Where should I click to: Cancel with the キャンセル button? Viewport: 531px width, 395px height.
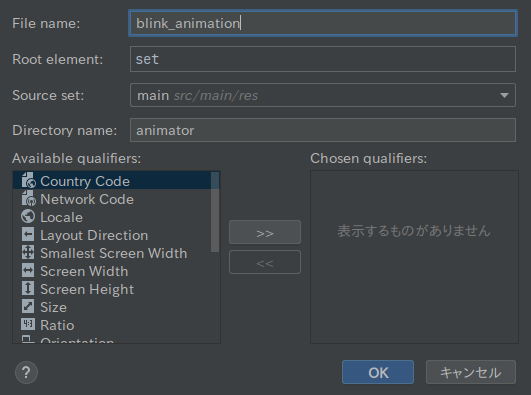point(471,372)
